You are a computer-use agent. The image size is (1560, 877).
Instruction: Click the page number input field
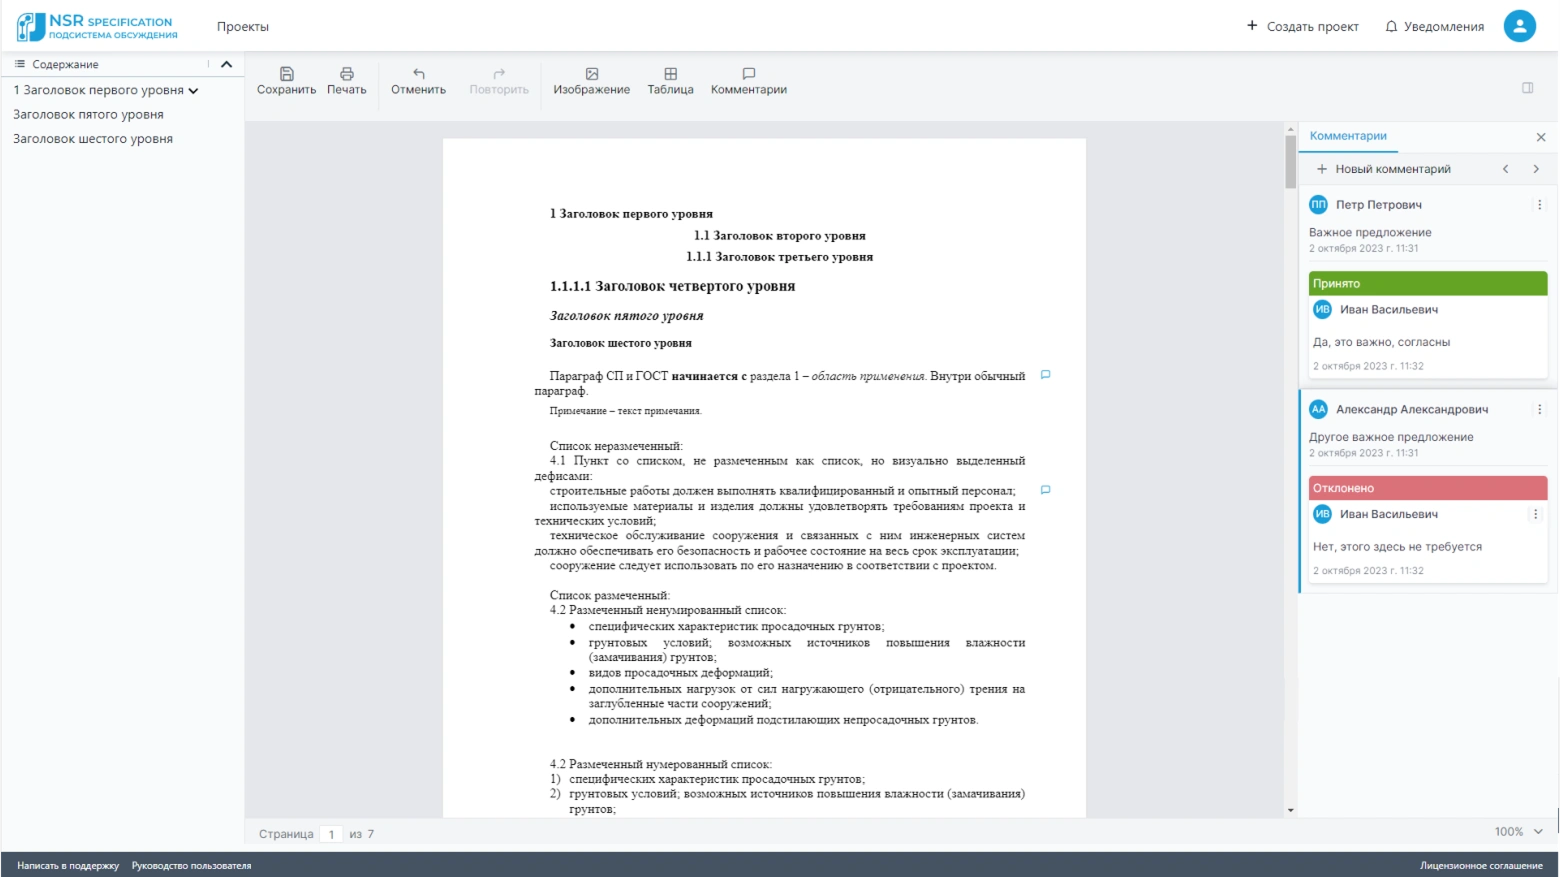[x=331, y=834]
